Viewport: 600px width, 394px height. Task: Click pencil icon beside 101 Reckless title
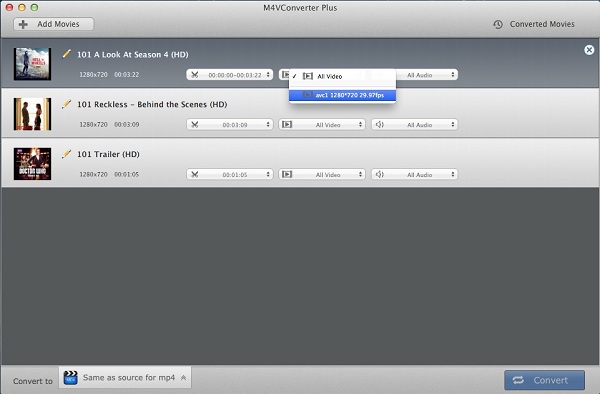point(67,104)
